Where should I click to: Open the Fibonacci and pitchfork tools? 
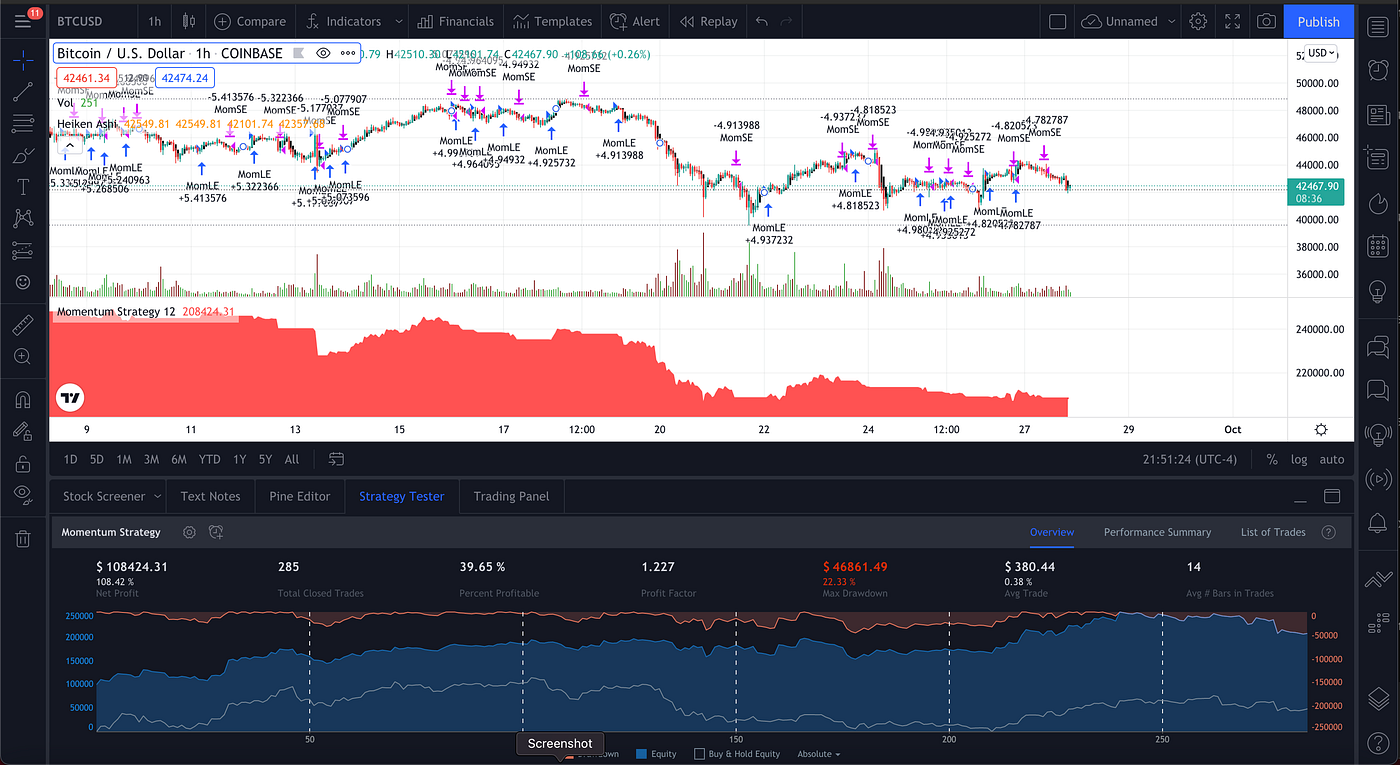coord(22,124)
